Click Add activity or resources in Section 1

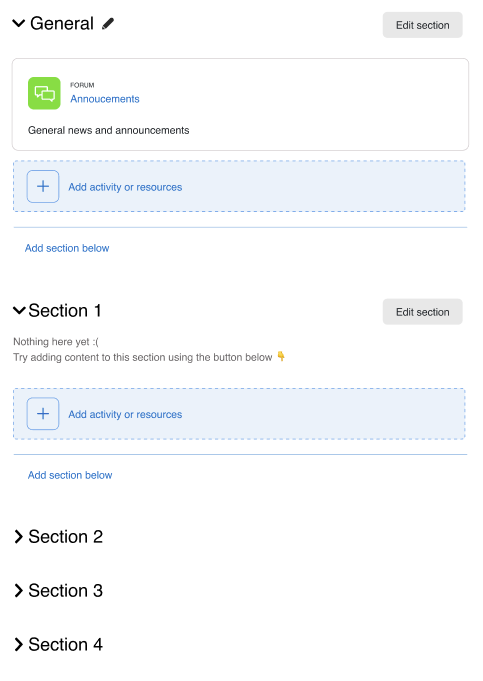coord(125,414)
